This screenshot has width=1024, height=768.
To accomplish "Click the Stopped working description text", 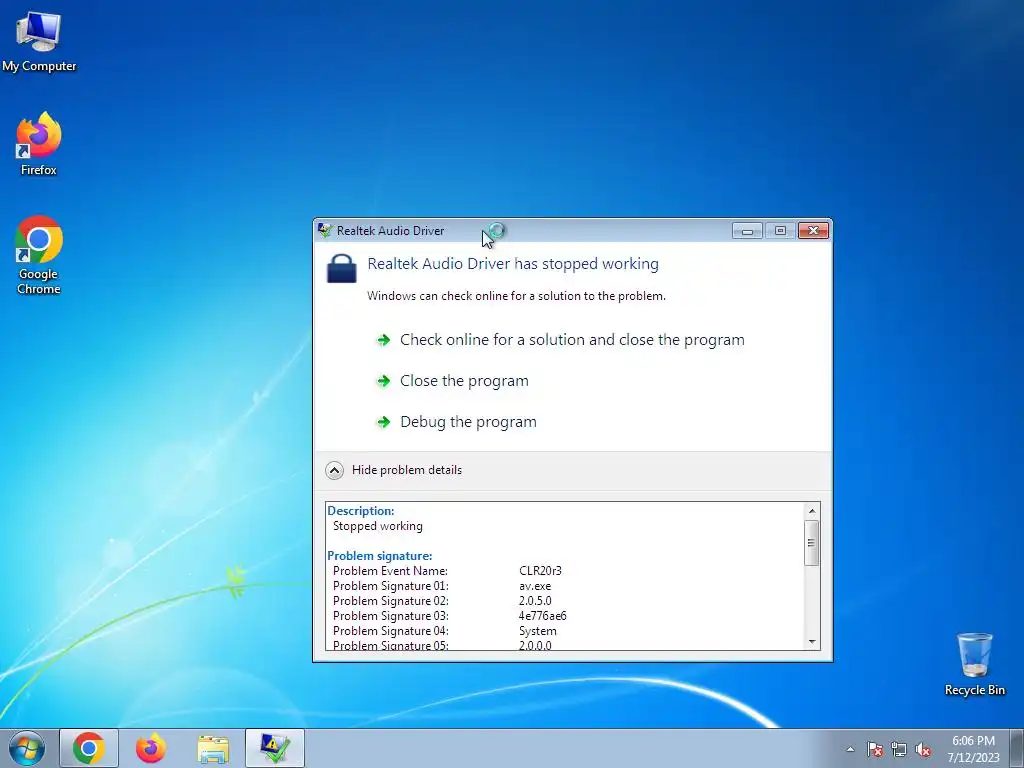I will click(x=377, y=526).
